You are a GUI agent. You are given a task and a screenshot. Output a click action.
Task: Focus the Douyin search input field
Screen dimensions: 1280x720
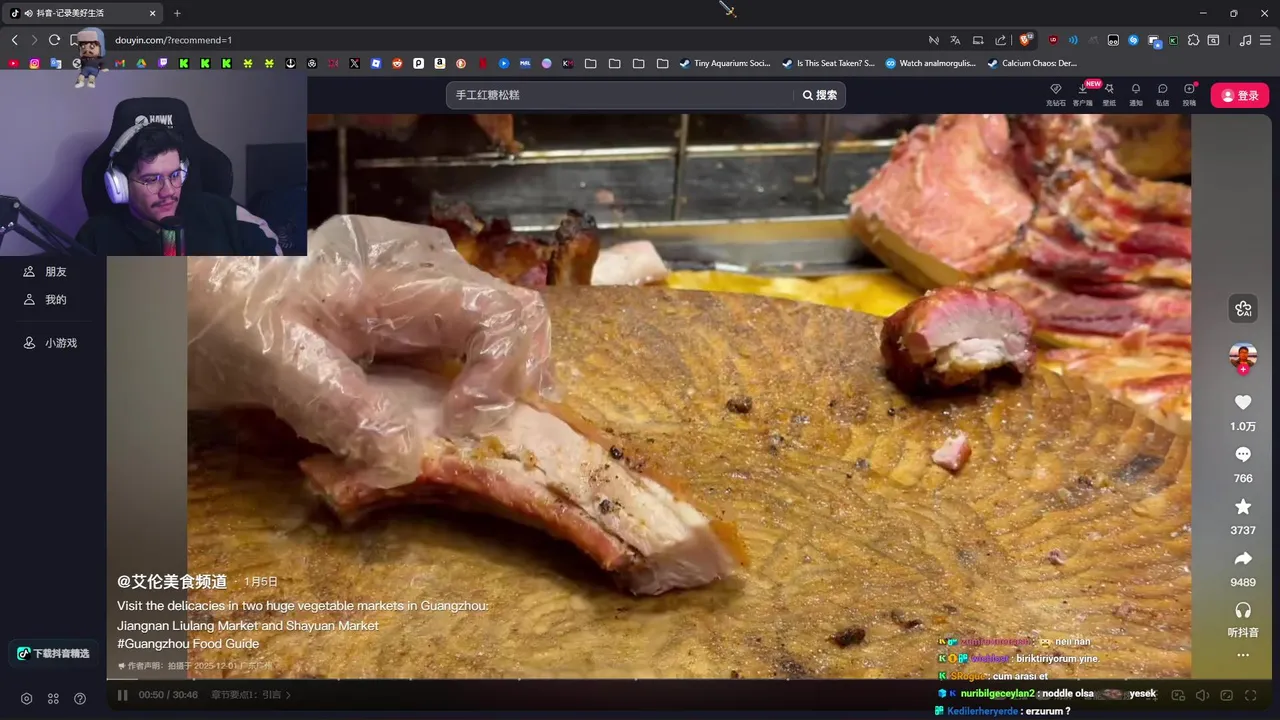tap(620, 95)
